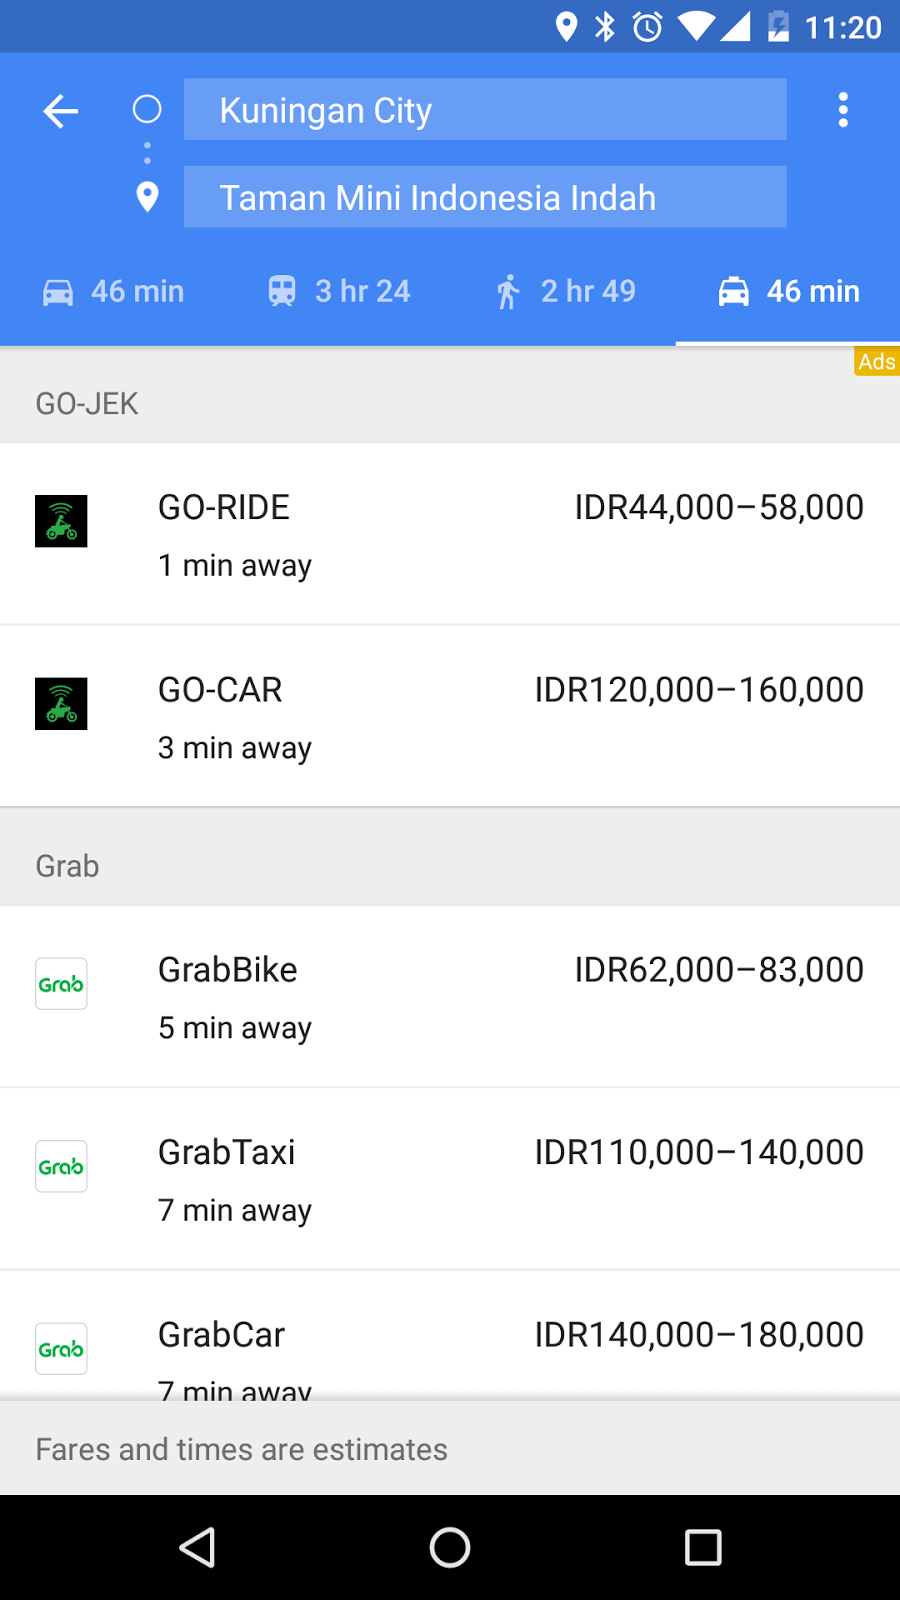This screenshot has height=1600, width=900.
Task: Edit Taman Mini Indonesia Indah destination field
Action: point(485,197)
